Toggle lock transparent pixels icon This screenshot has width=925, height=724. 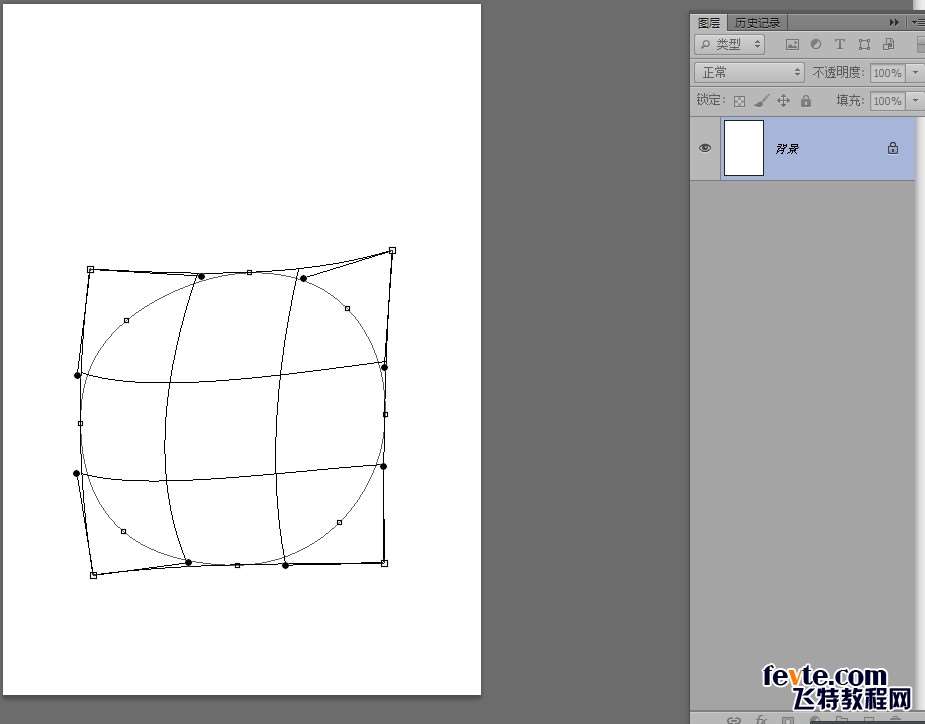click(x=739, y=101)
